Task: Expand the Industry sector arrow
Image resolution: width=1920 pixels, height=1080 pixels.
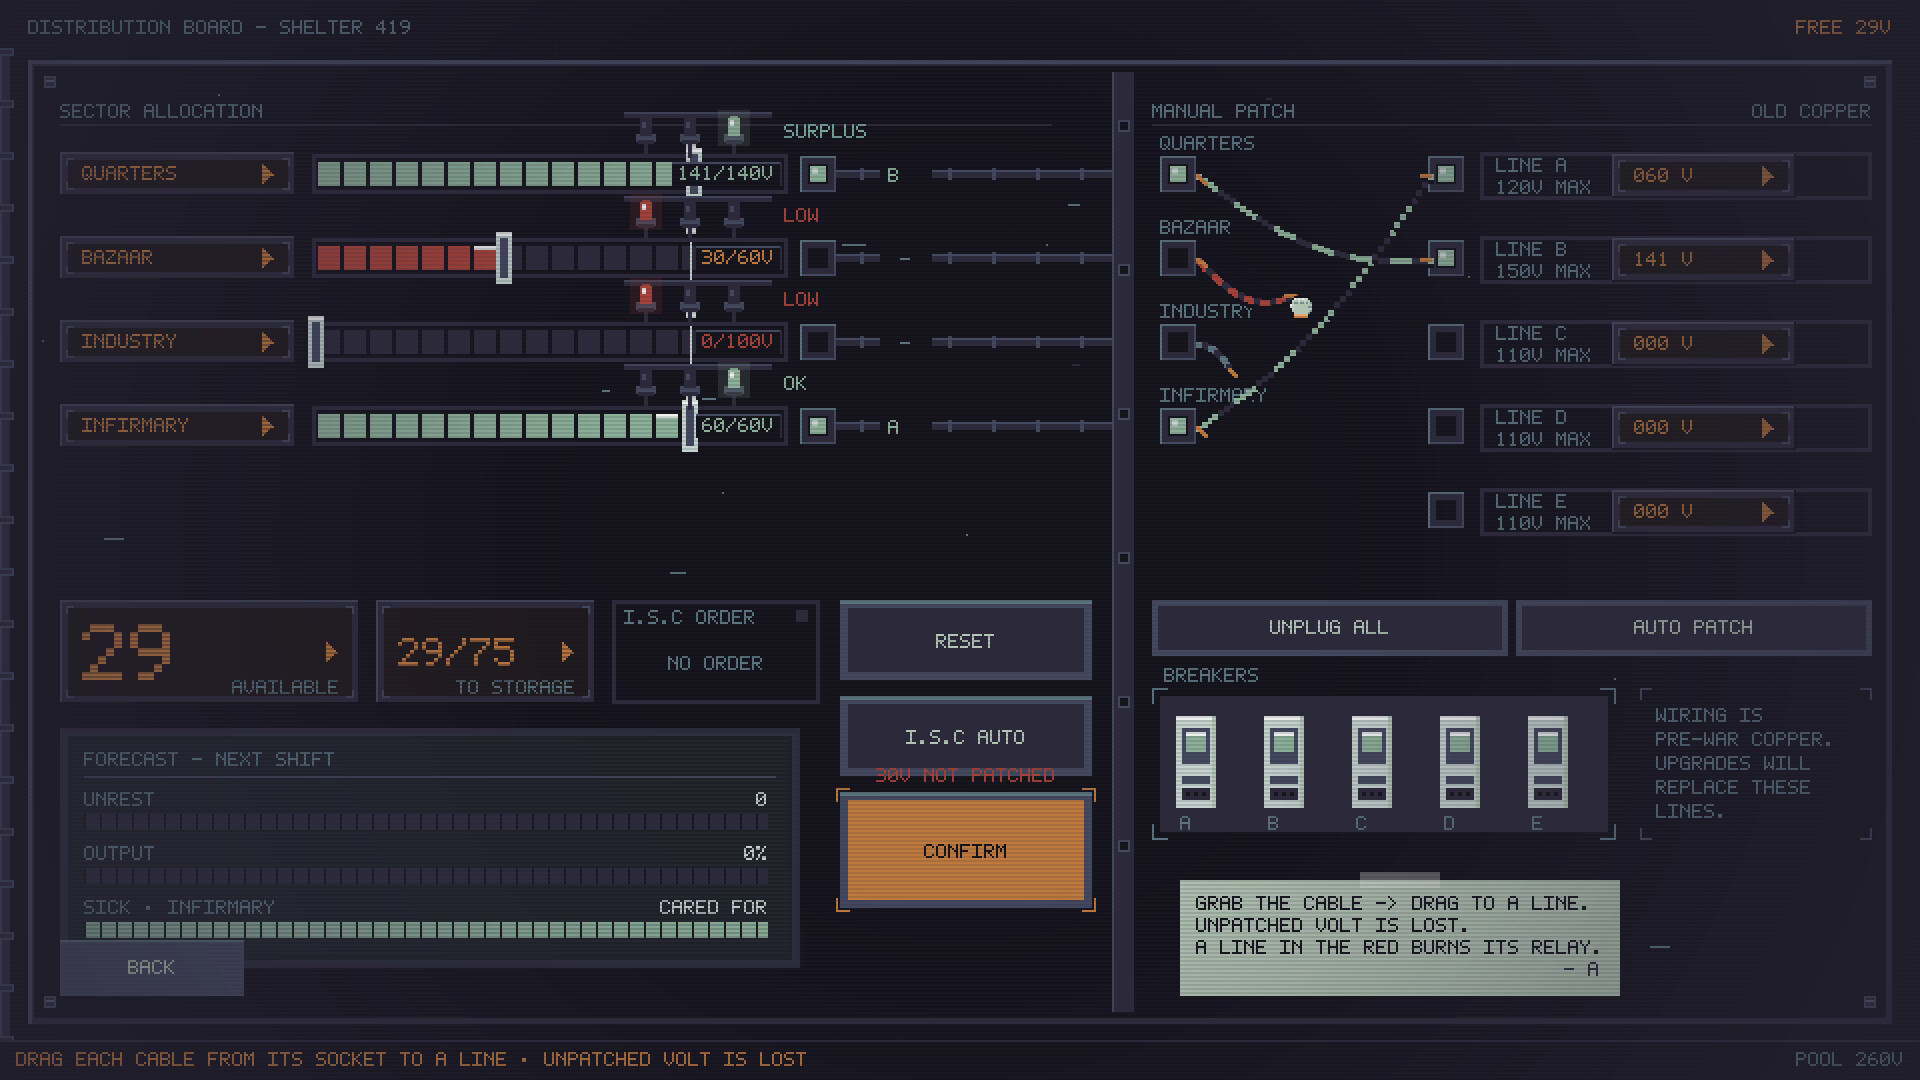Action: [267, 342]
